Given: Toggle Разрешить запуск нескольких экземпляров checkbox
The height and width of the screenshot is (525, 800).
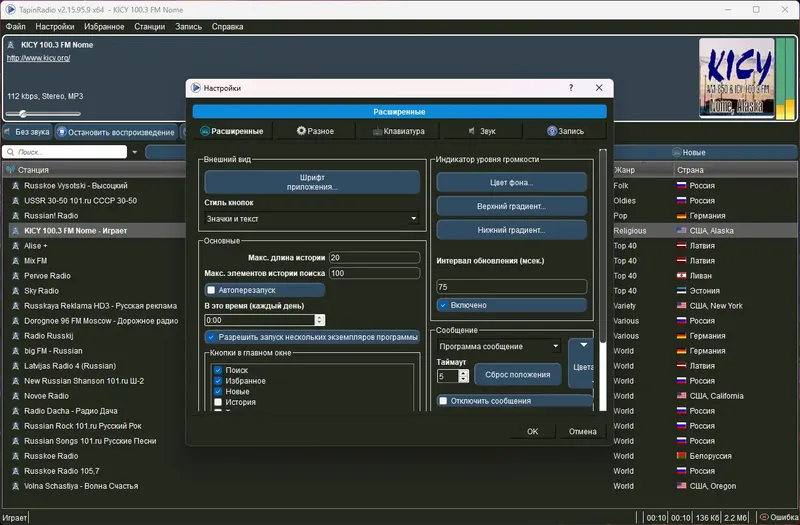Looking at the screenshot, I should [x=211, y=337].
